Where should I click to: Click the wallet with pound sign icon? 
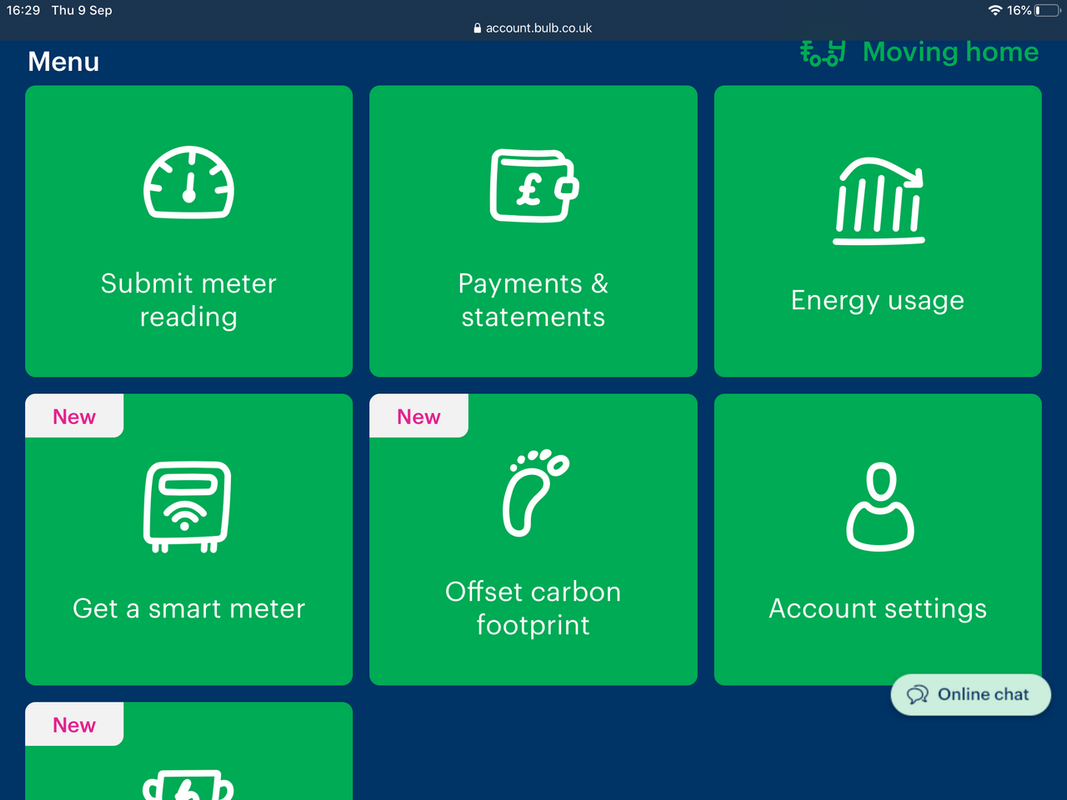click(x=534, y=186)
